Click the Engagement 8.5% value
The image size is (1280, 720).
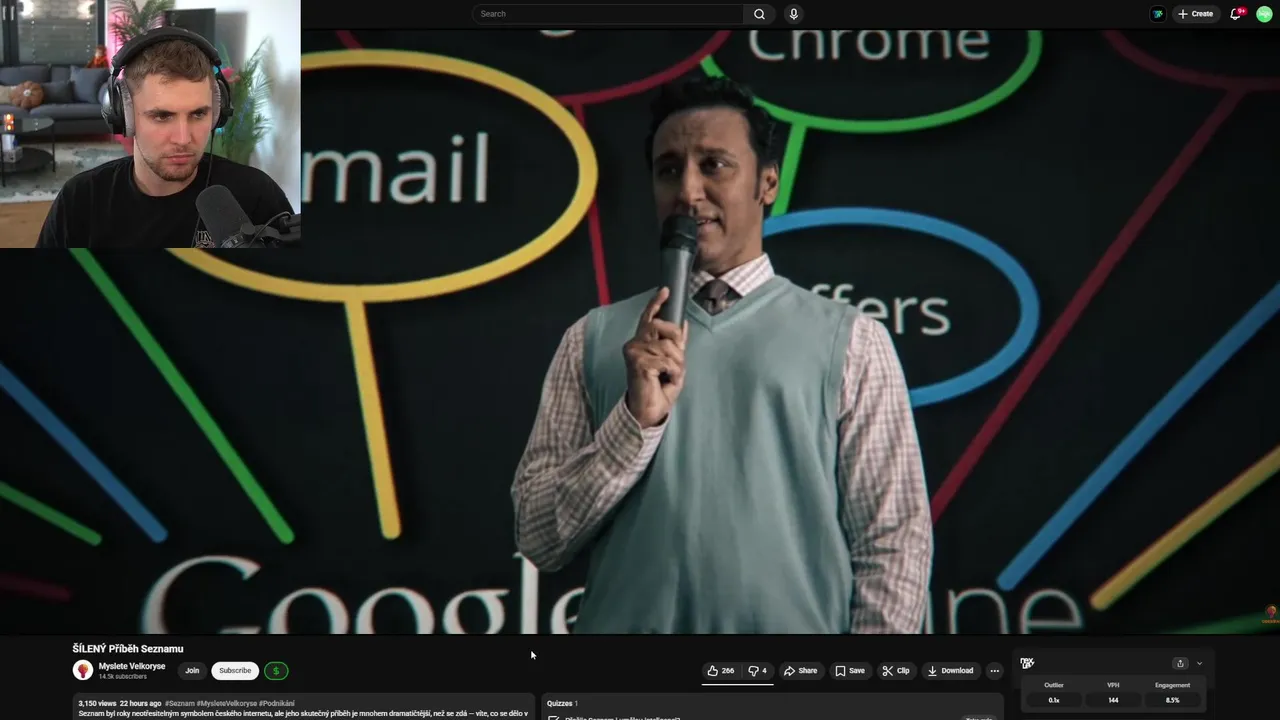pos(1172,700)
